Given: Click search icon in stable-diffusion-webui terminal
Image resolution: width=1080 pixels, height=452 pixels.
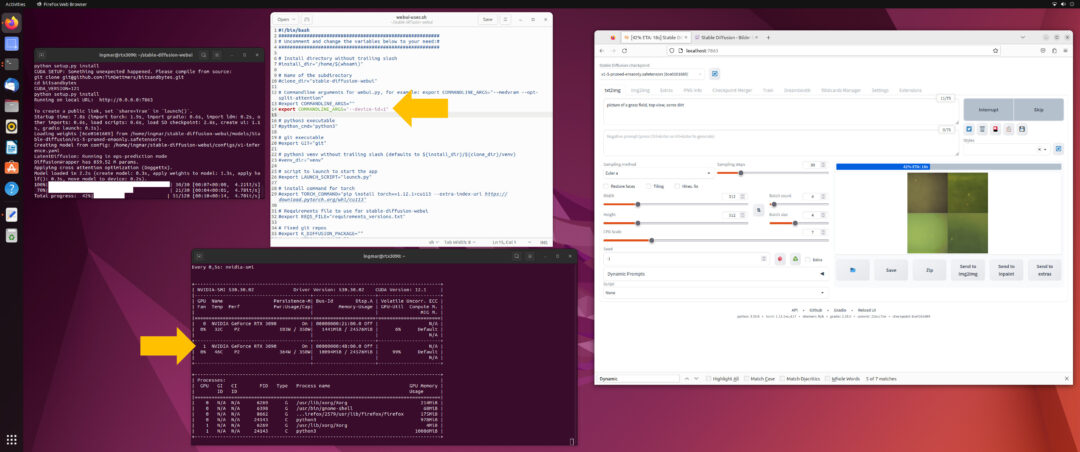Looking at the screenshot, I should tap(205, 54).
